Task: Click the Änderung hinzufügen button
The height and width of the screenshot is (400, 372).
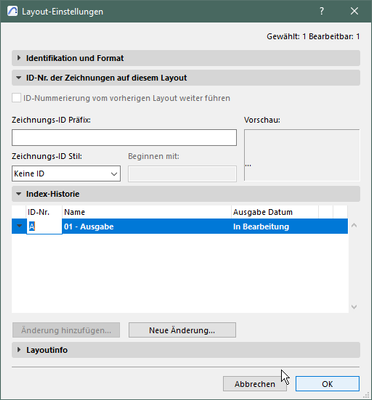Action: point(66,330)
